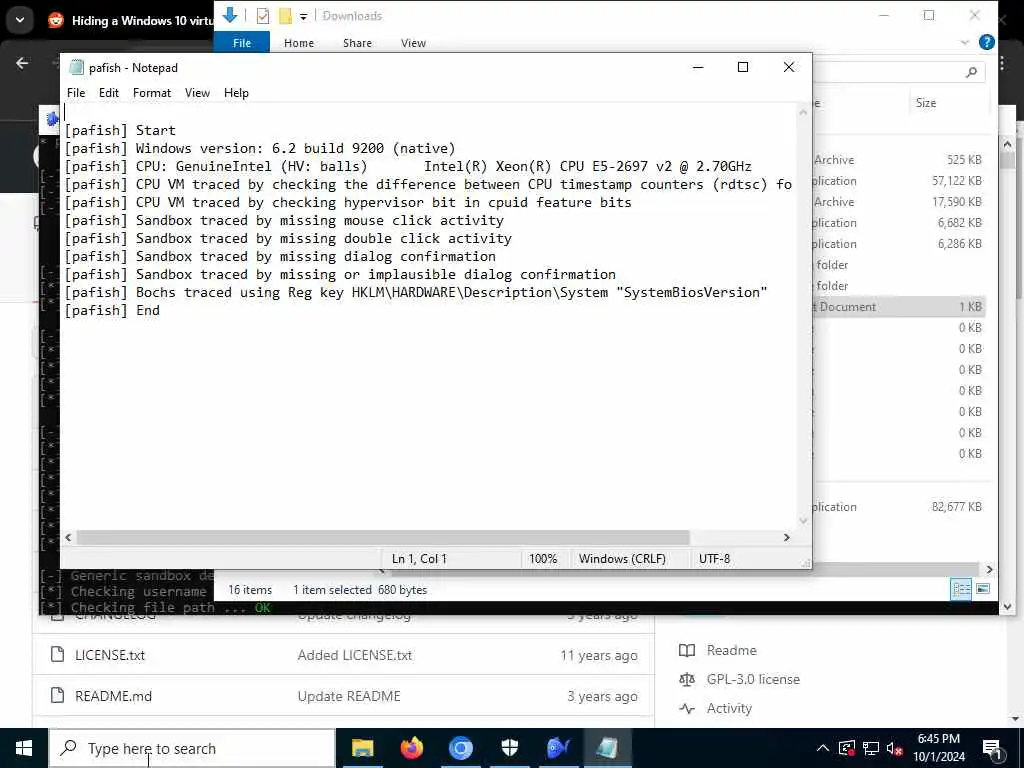
Task: Select the 1 KB Document row
Action: [x=898, y=307]
